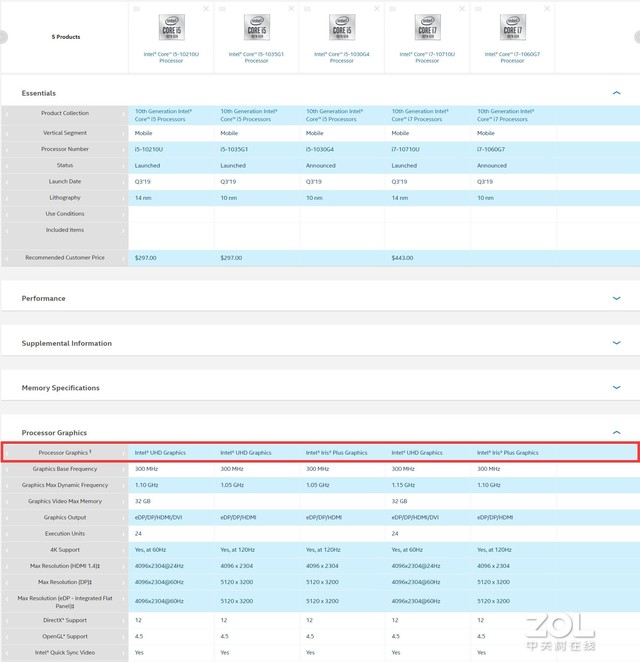Open the Intel Core i7-10710U Processor link

click(427, 57)
